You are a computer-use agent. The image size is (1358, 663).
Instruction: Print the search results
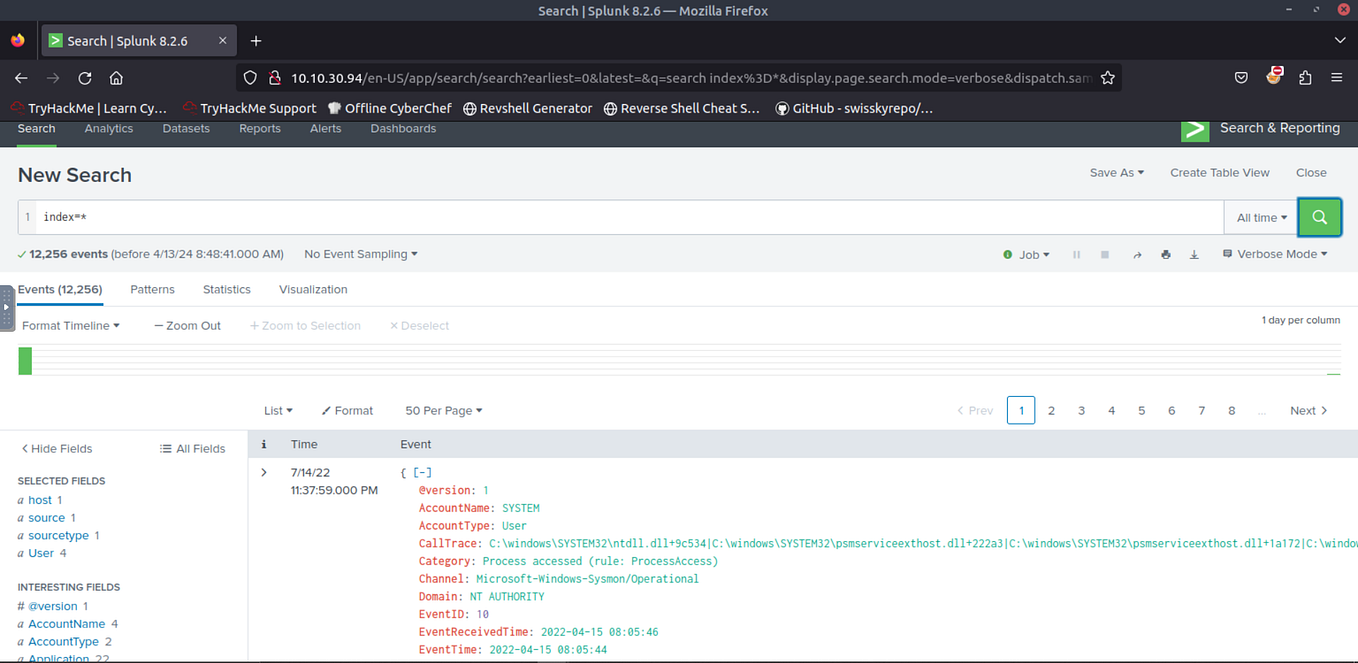[1165, 254]
